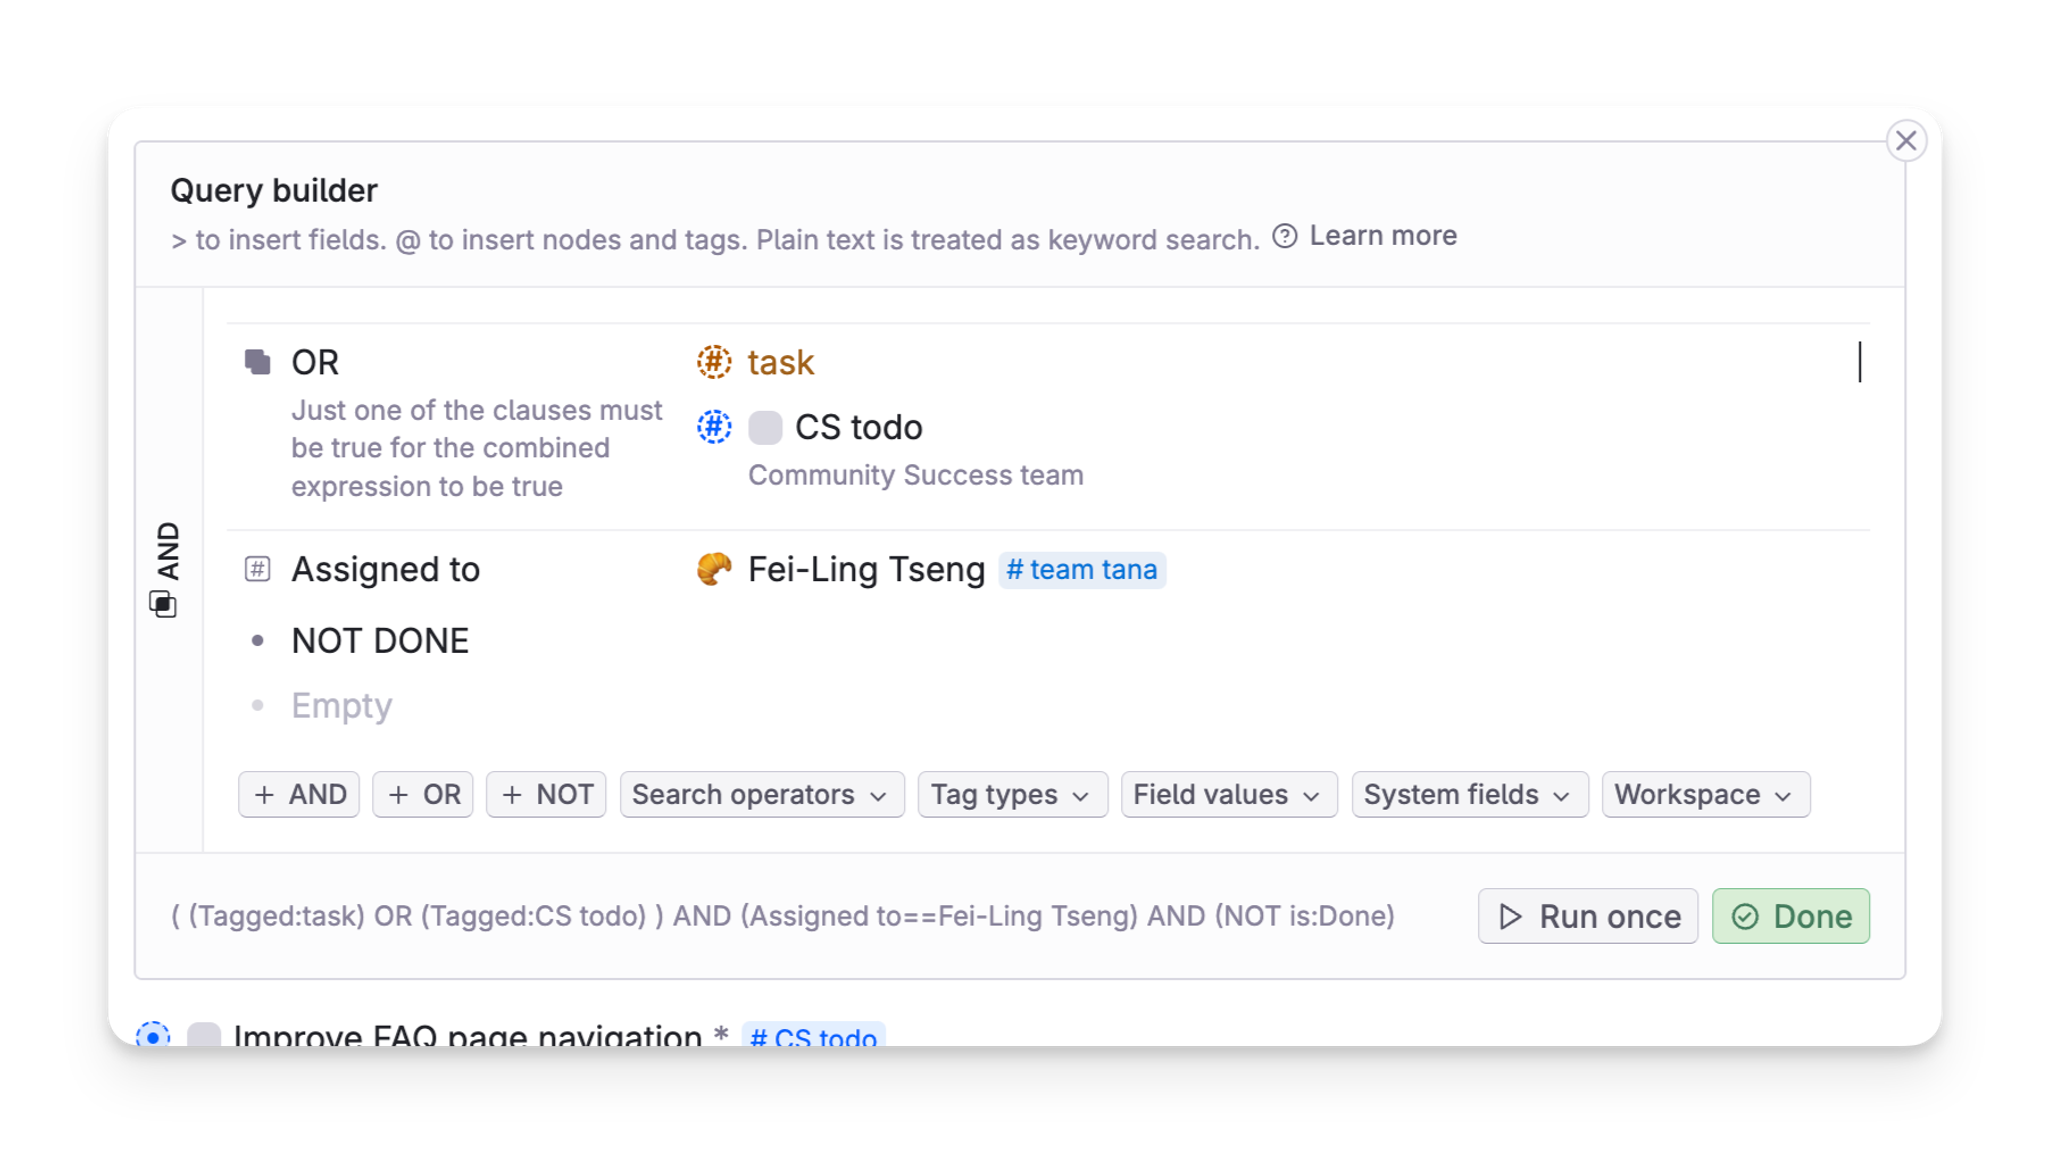Toggle the CS todo checkbox
The height and width of the screenshot is (1152, 2048).
point(765,427)
